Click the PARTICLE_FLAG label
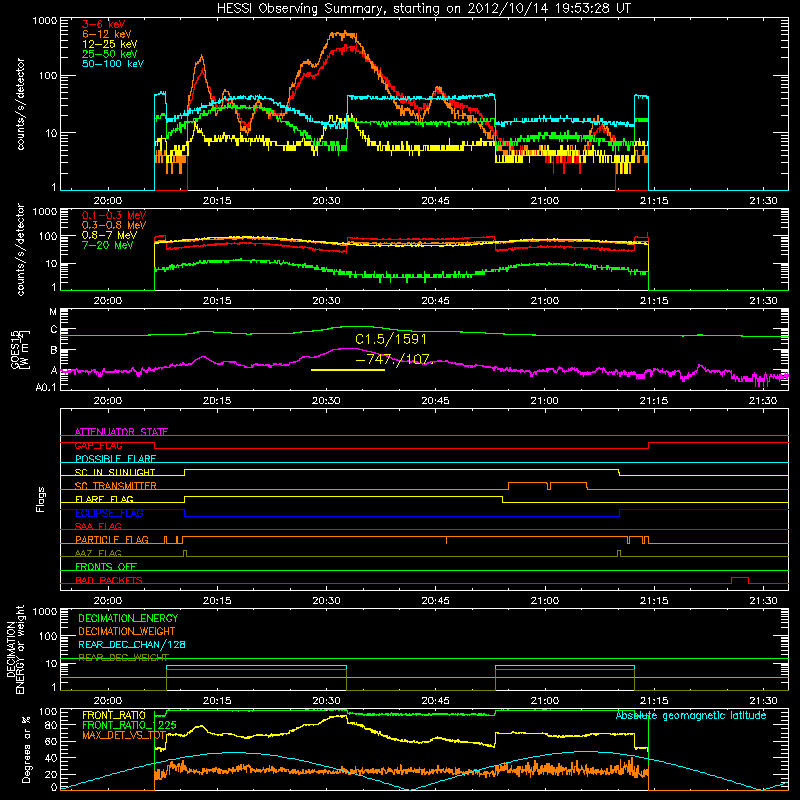Viewport: 800px width, 800px height. [x=112, y=540]
